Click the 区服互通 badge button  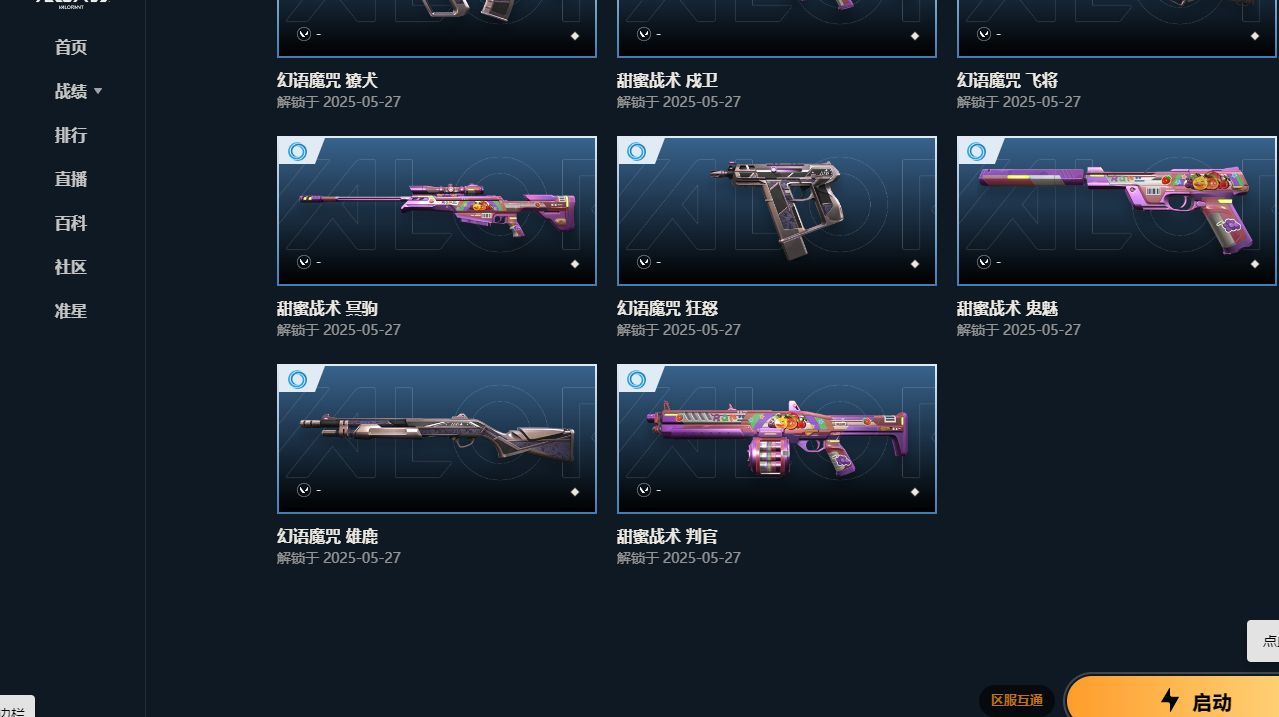coord(1016,700)
